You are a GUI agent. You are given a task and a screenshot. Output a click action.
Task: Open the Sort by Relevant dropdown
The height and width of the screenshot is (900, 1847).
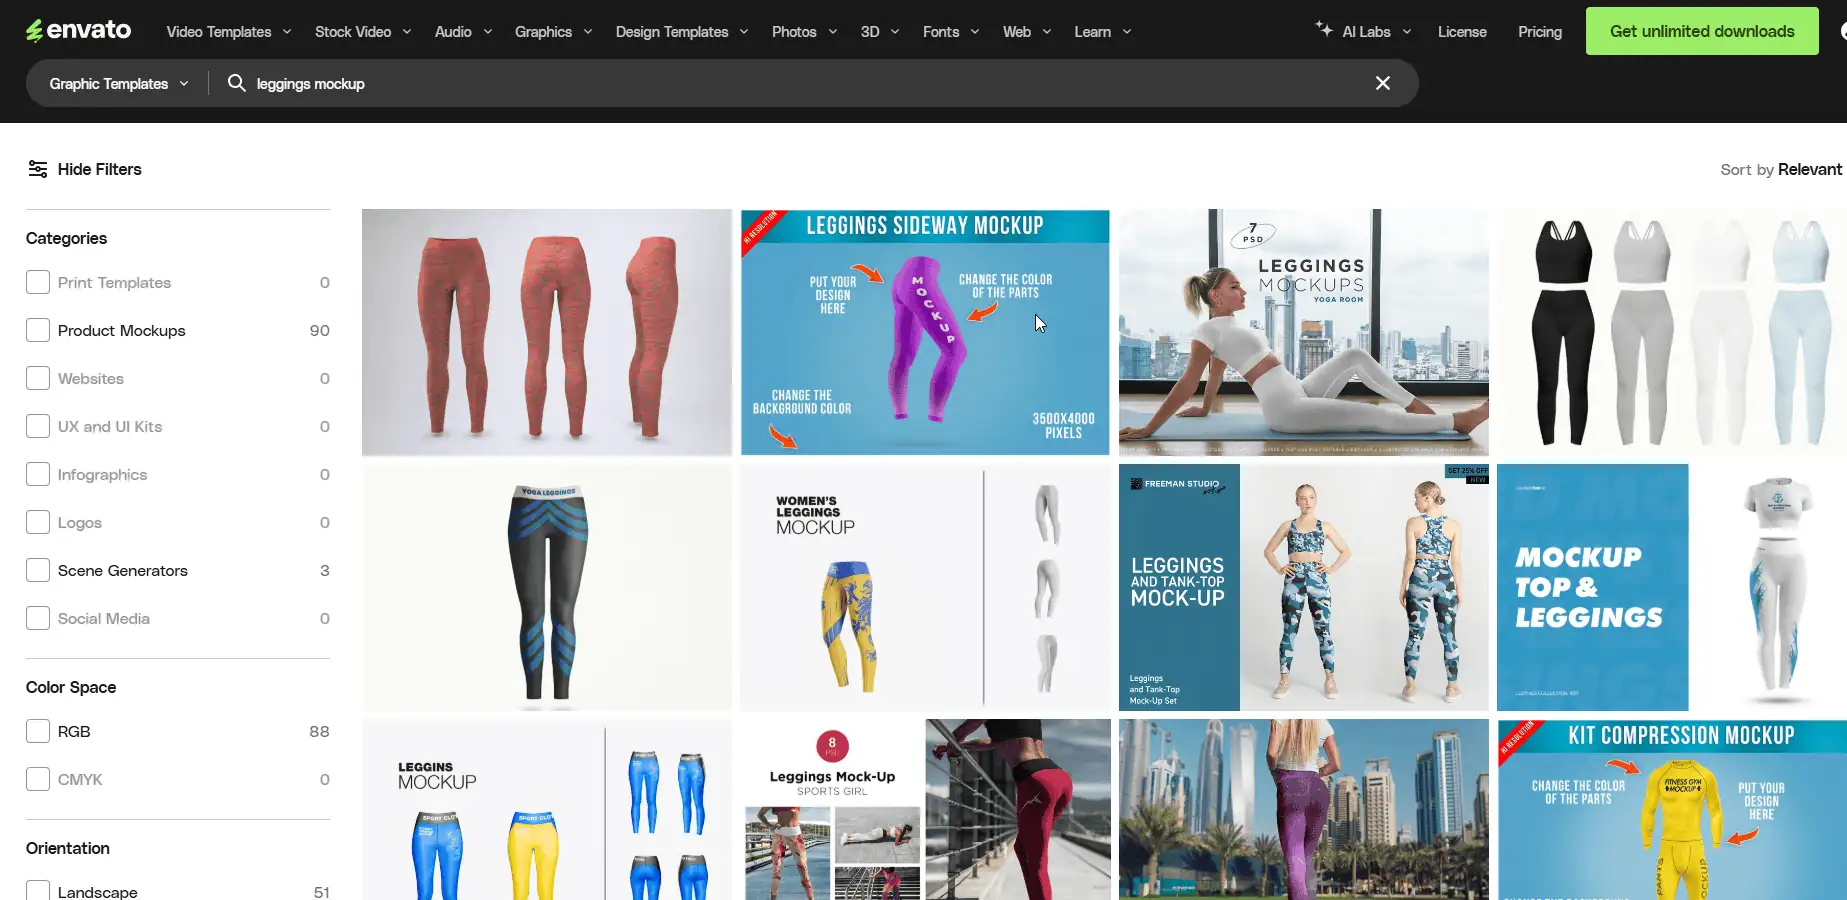click(x=1780, y=169)
